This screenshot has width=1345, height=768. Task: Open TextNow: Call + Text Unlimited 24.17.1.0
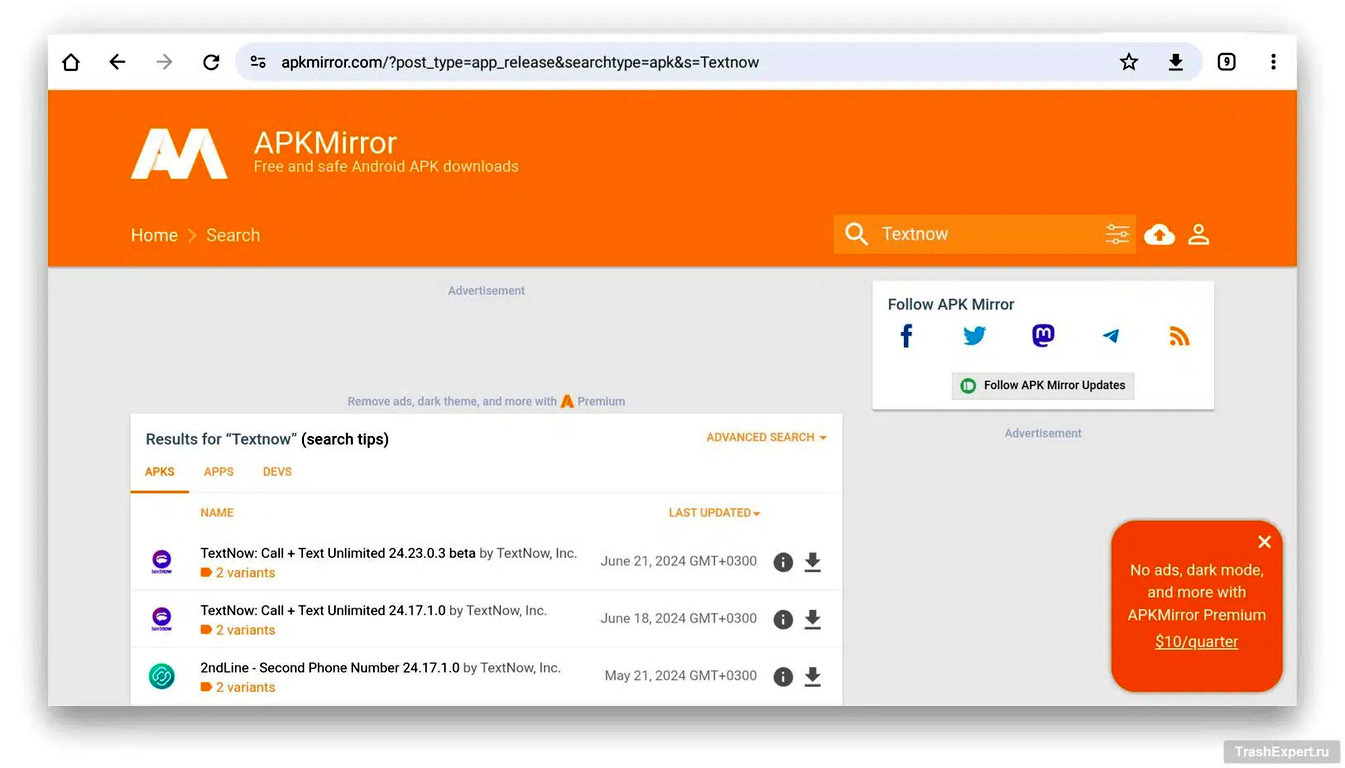[x=323, y=610]
